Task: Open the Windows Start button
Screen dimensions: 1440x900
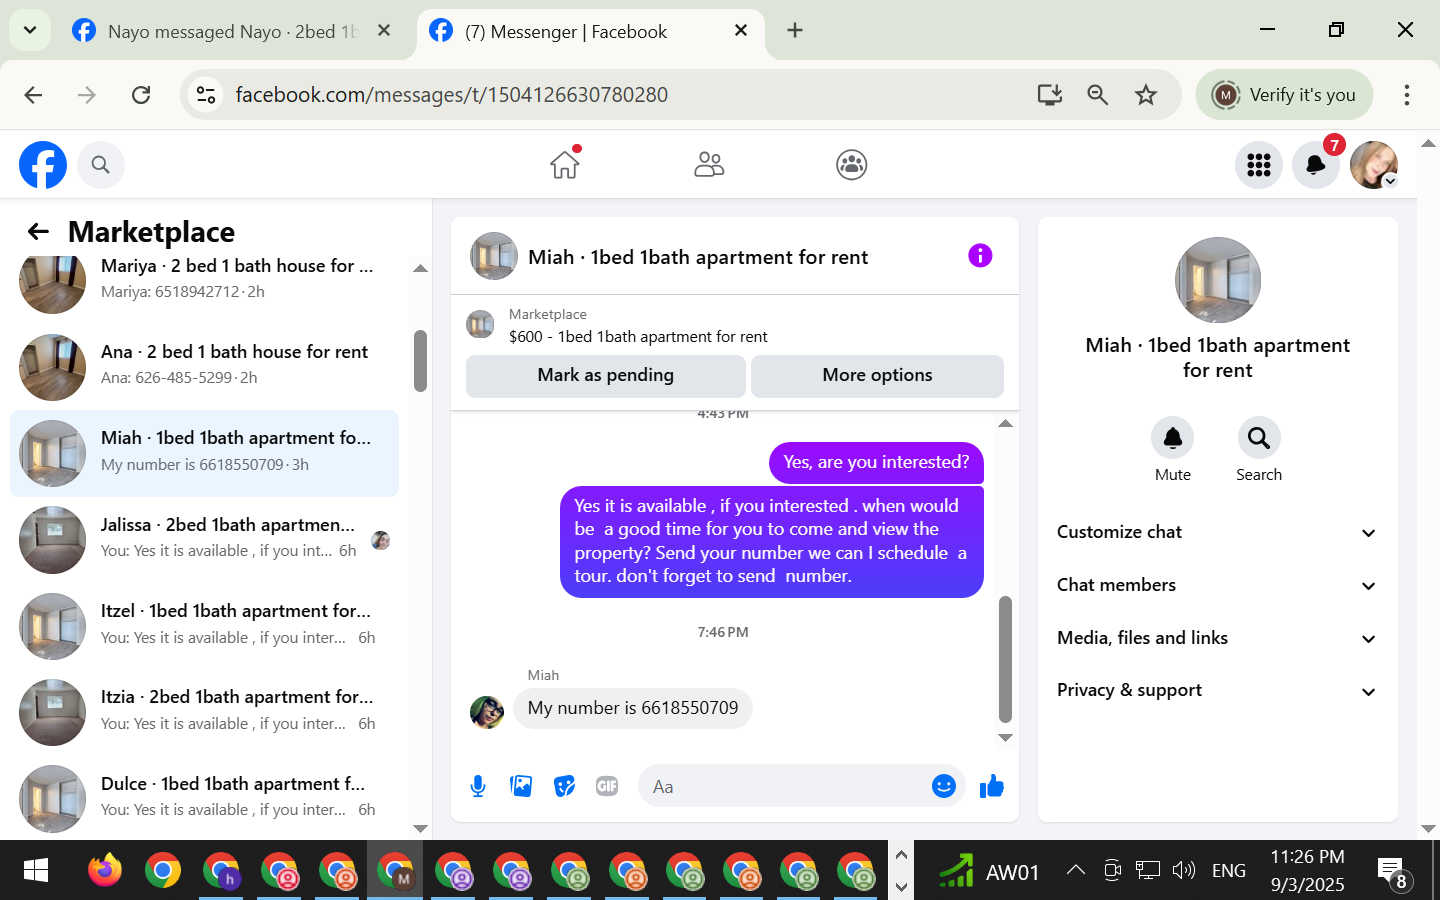Action: pos(35,871)
